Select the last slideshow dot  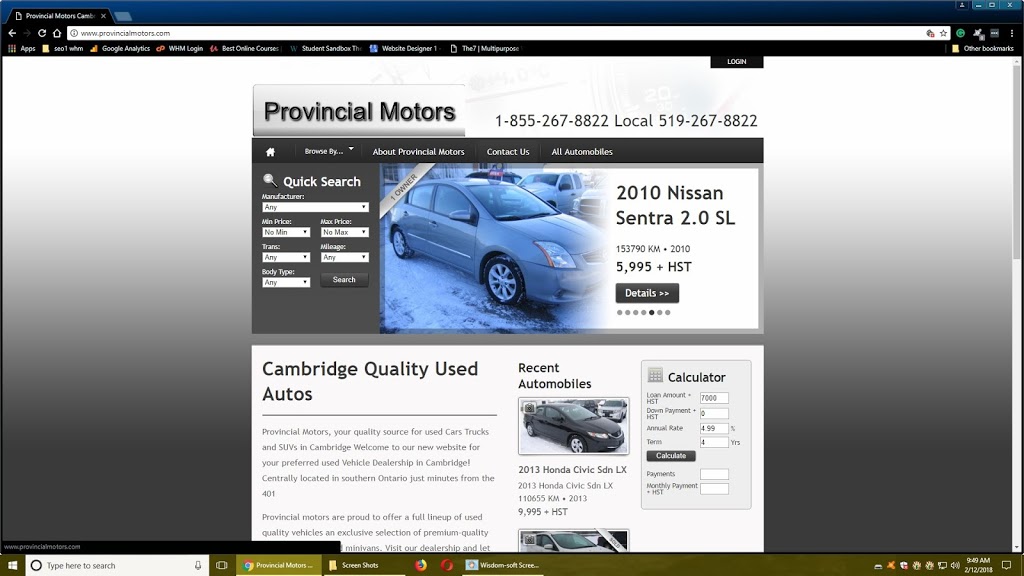667,313
